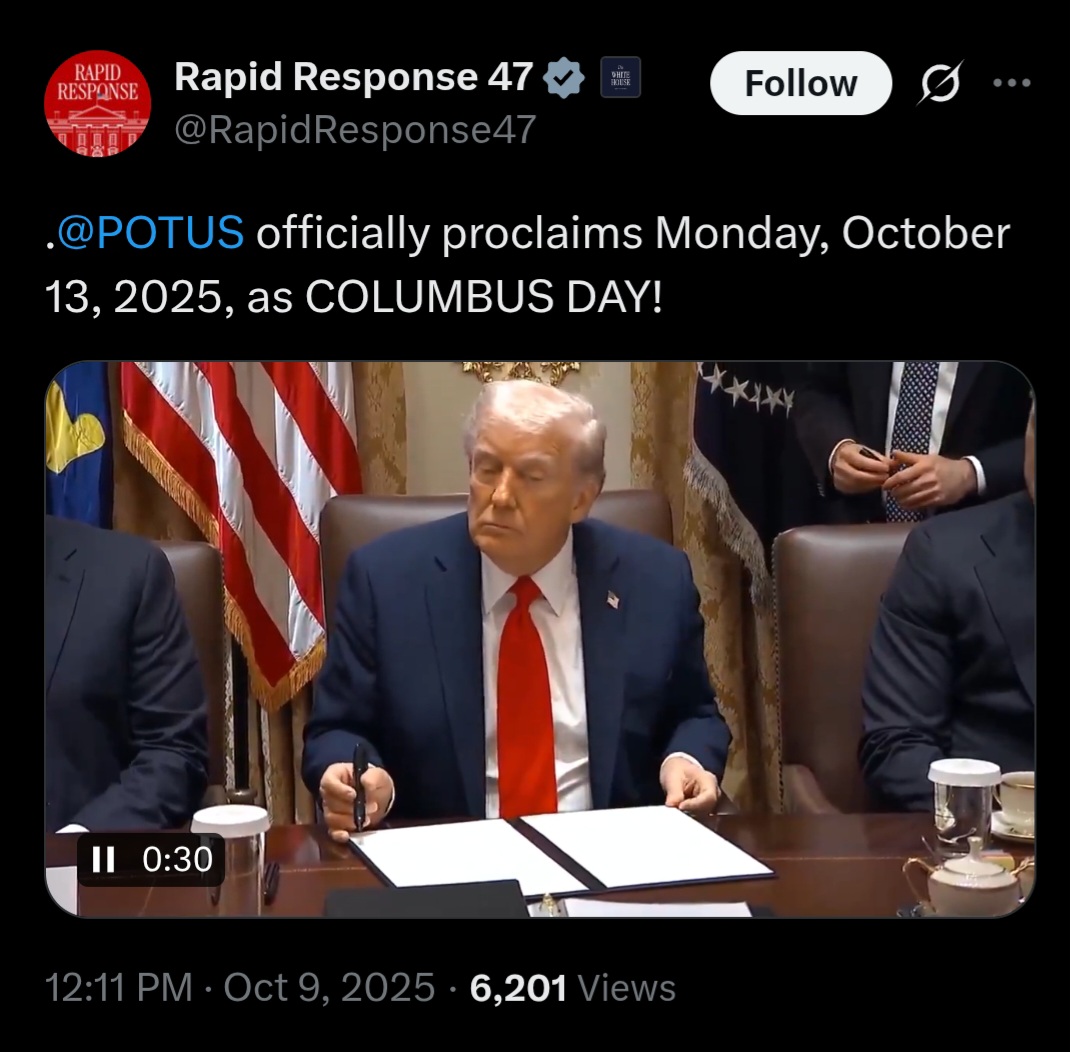Click the 12:11 PM post time

tap(119, 988)
